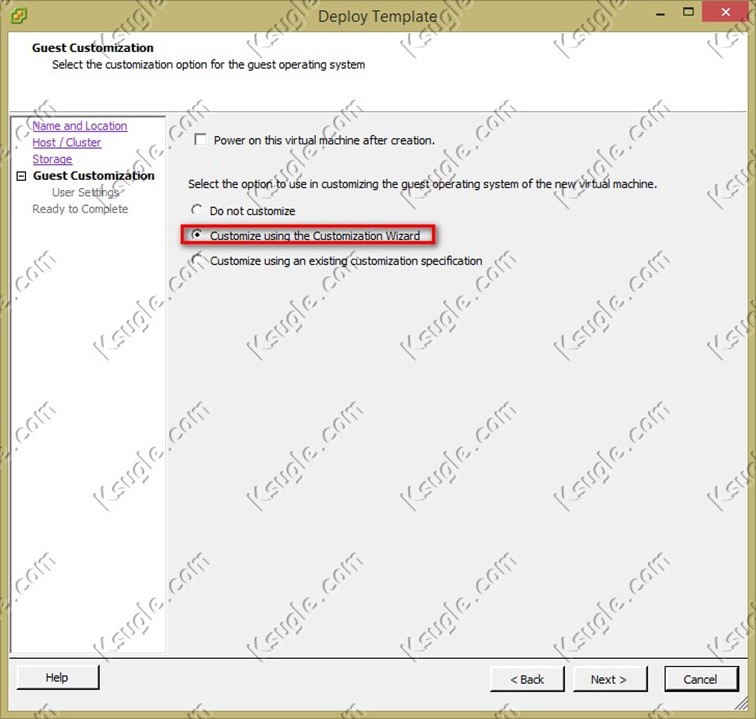Viewport: 756px width, 719px height.
Task: Click the User Settings step label
Action: [85, 192]
